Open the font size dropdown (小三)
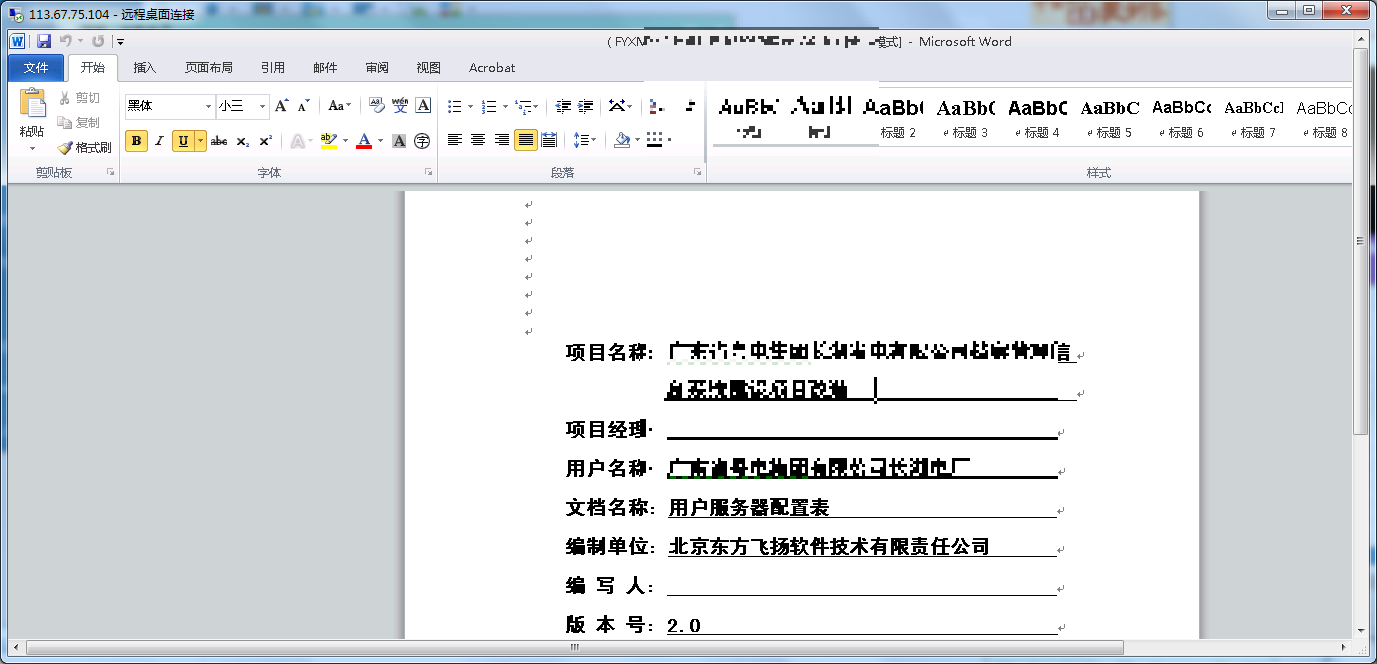 [262, 106]
